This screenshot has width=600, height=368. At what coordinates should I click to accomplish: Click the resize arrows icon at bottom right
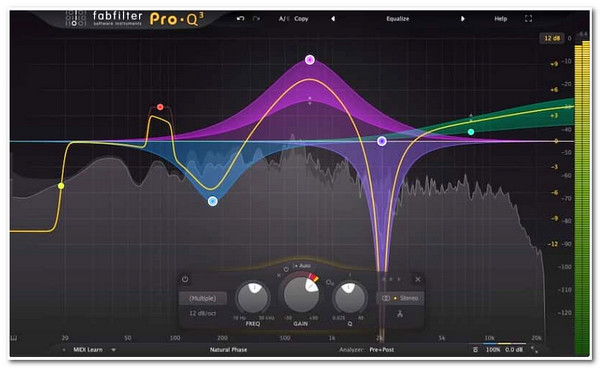coord(535,350)
